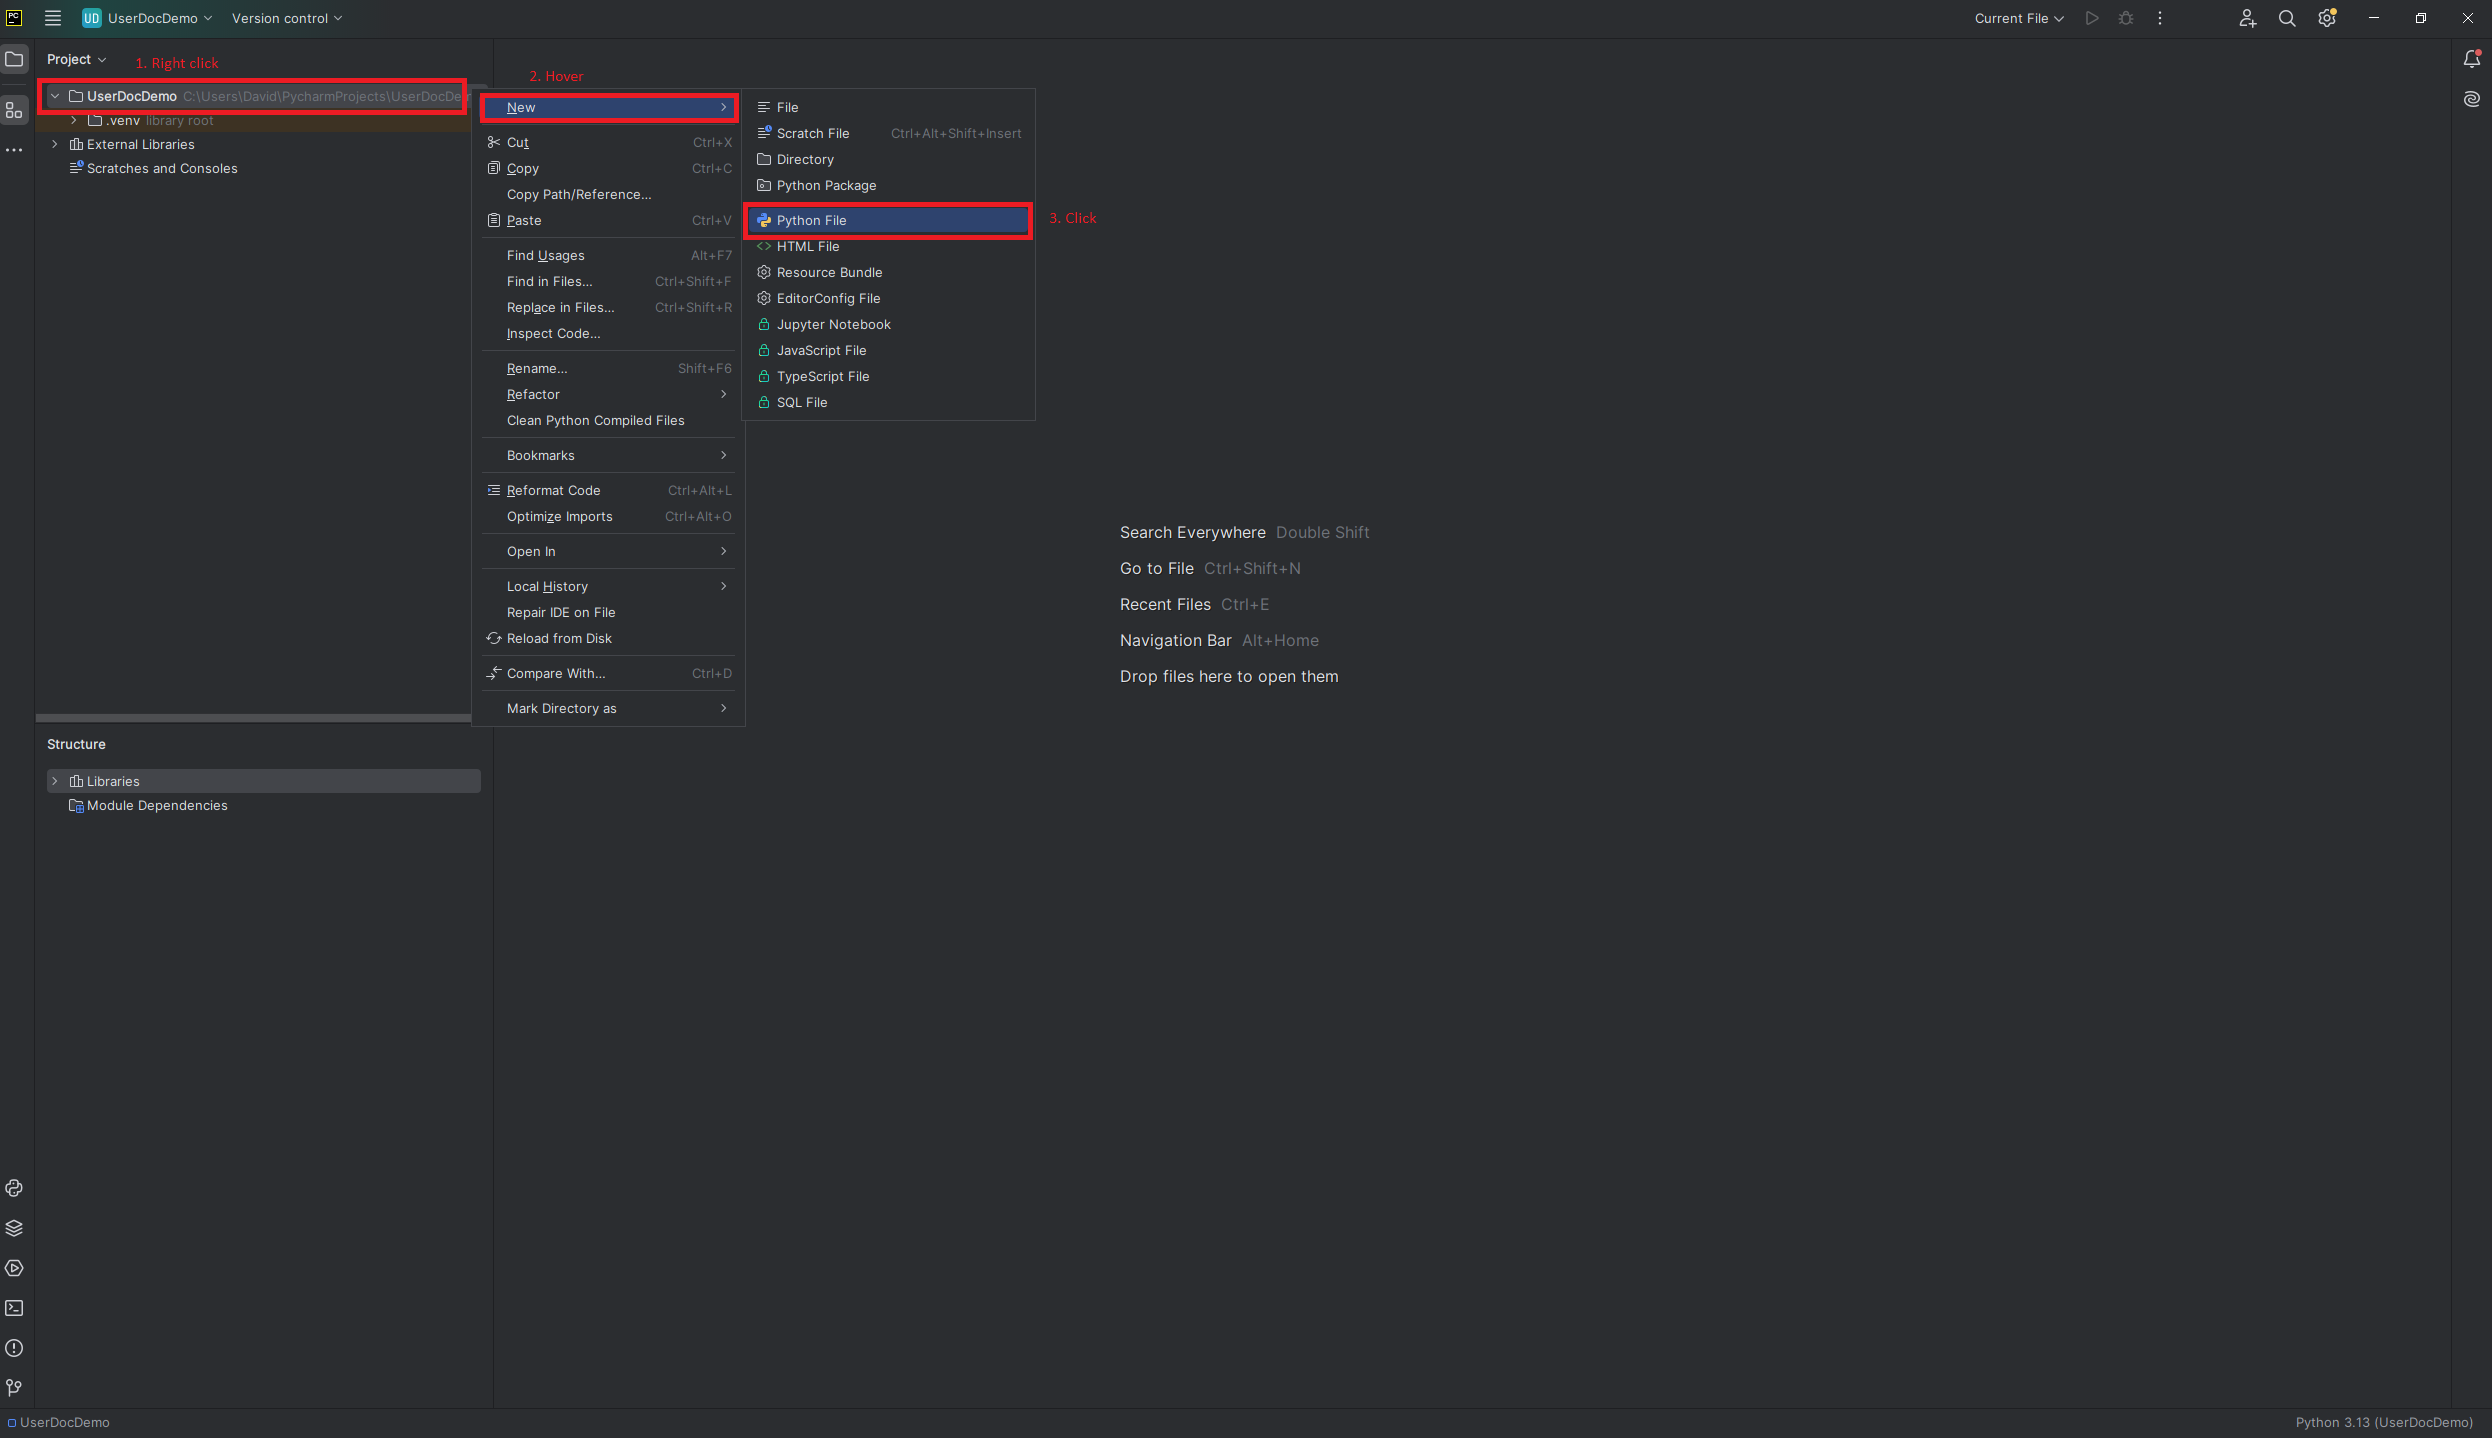2492x1438 pixels.
Task: Open the Version control dropdown
Action: 287,18
